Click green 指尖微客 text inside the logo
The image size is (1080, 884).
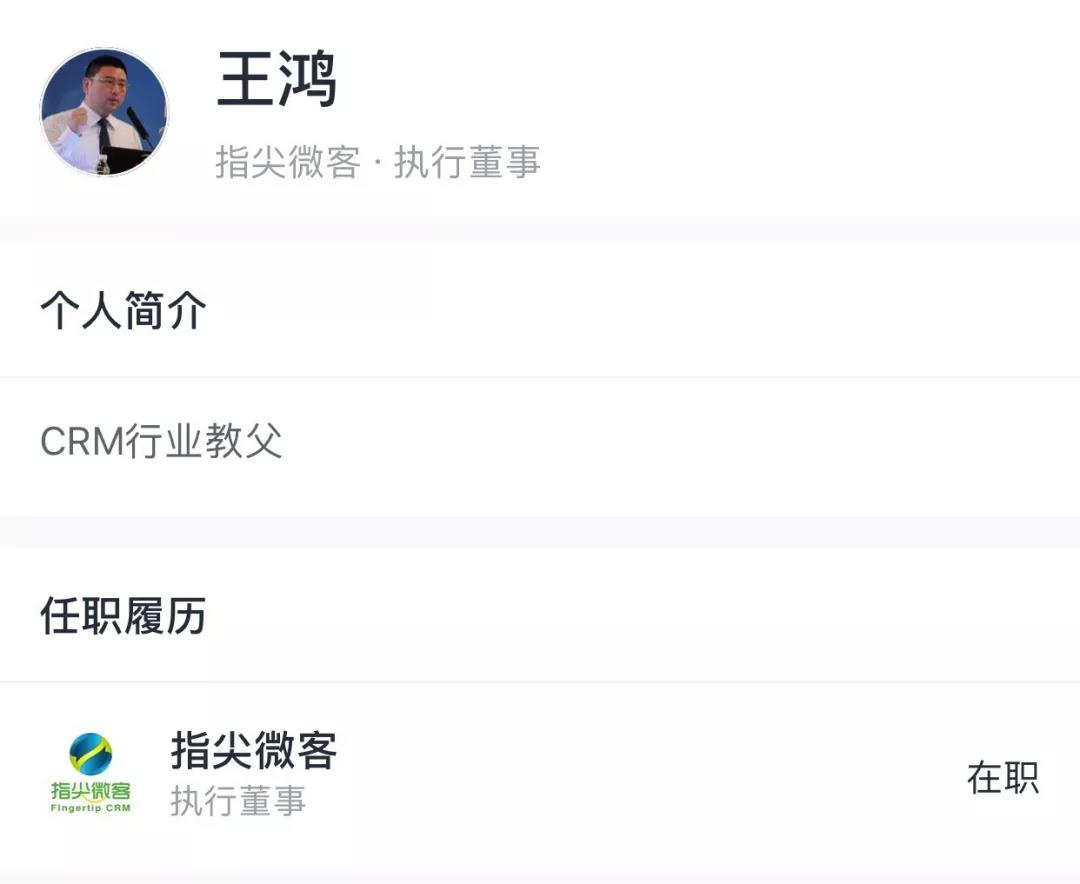91,790
